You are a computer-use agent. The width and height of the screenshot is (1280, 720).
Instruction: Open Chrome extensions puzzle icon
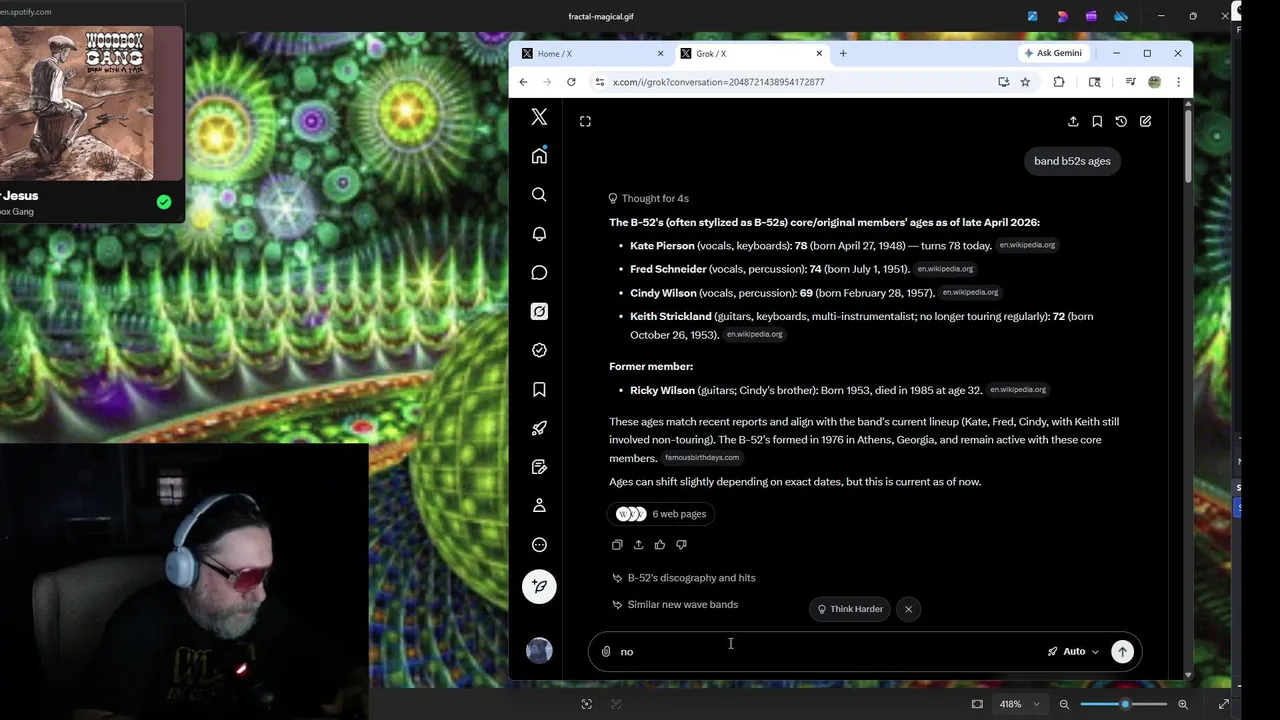[x=1059, y=82]
